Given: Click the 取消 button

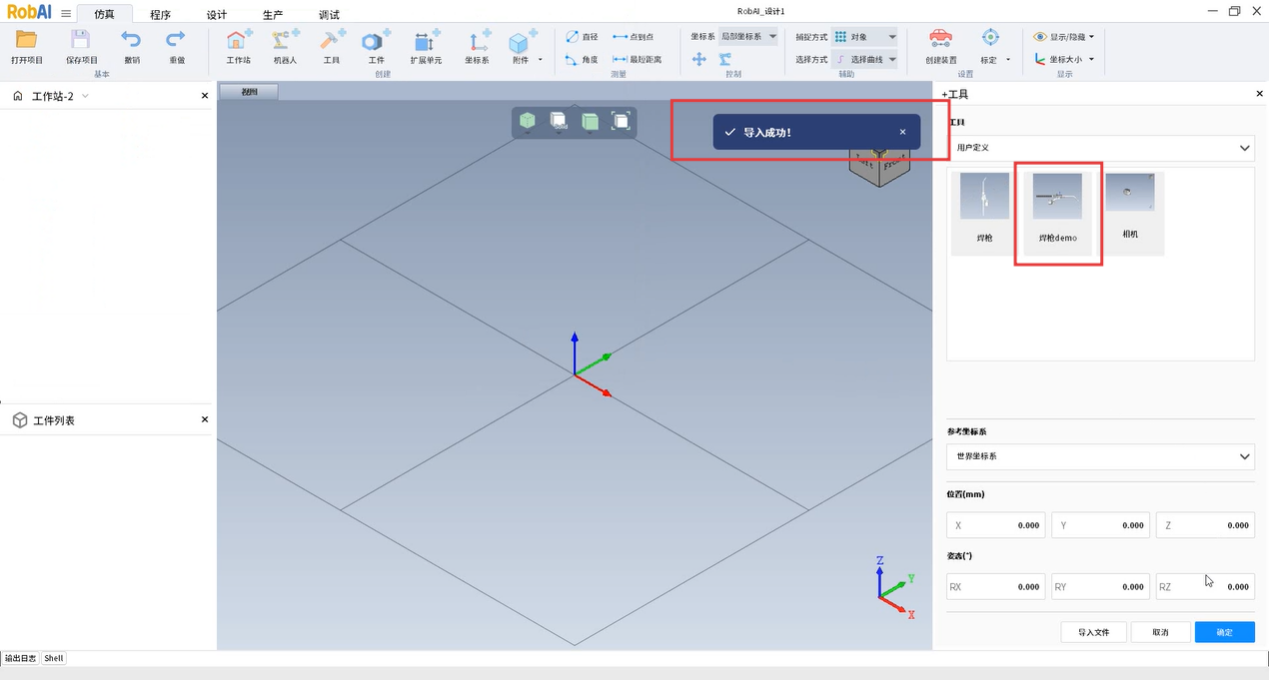Looking at the screenshot, I should [1160, 632].
